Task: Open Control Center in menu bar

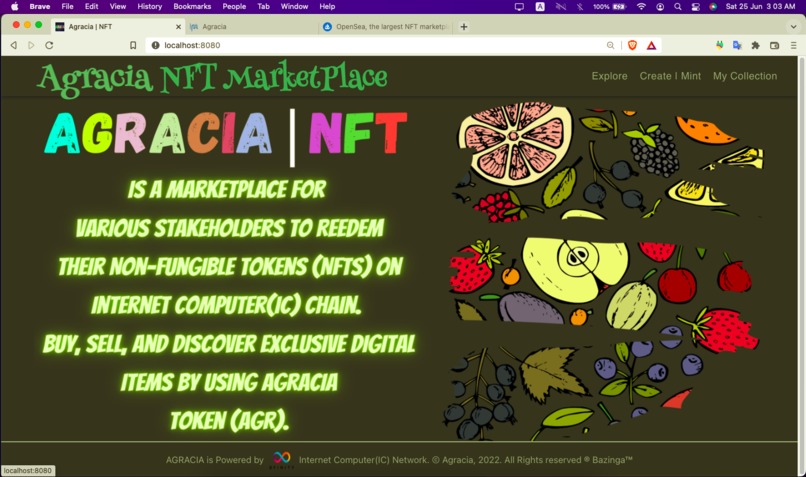Action: tap(695, 7)
